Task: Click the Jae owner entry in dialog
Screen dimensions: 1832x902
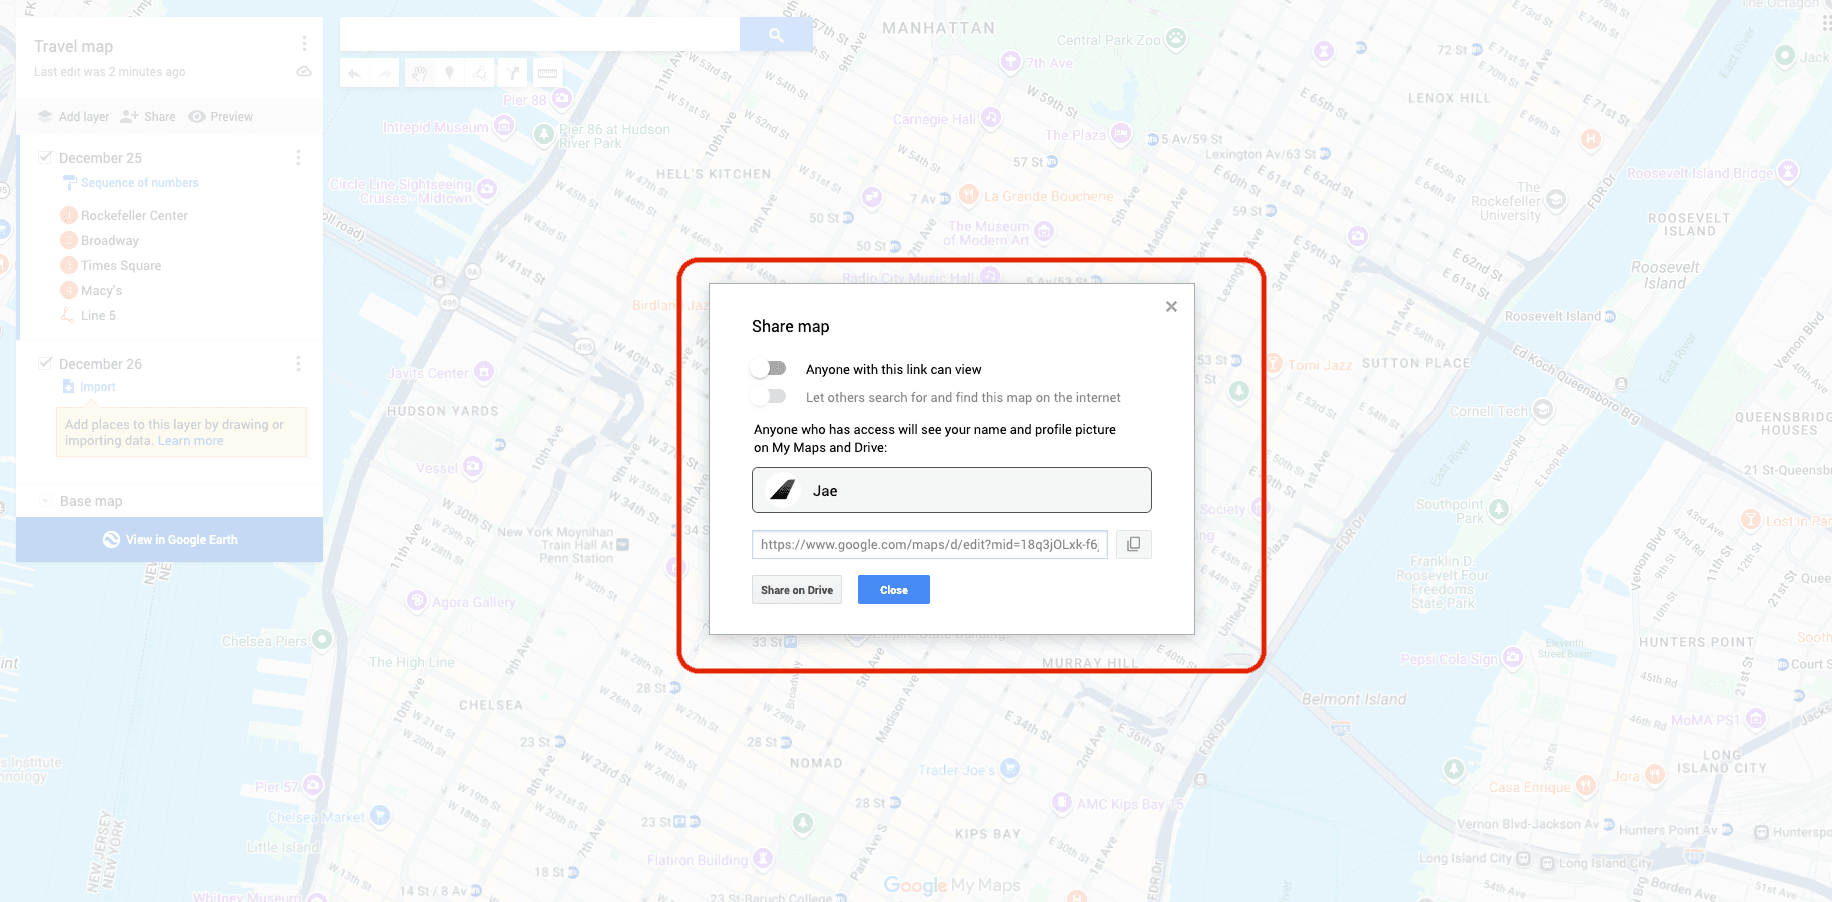Action: 951,490
